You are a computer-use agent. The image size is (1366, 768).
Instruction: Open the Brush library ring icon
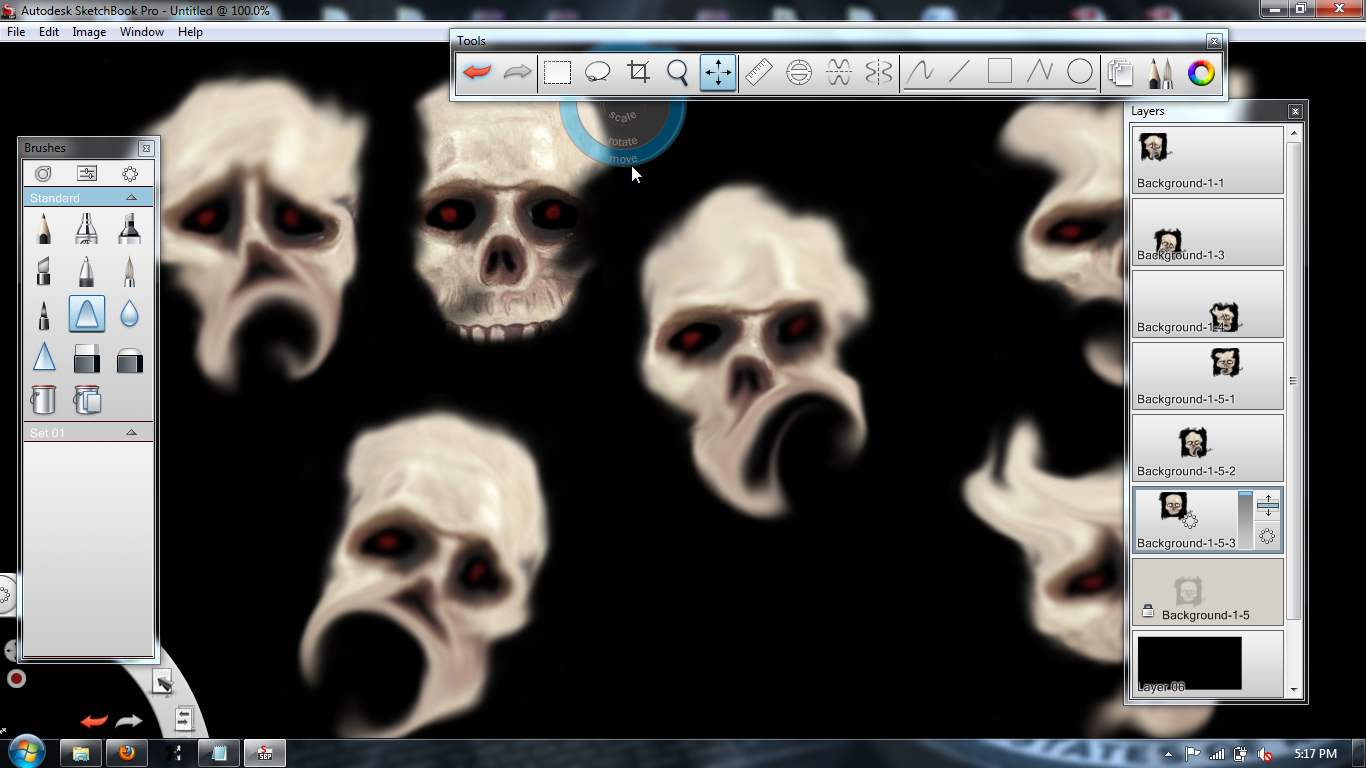43,174
